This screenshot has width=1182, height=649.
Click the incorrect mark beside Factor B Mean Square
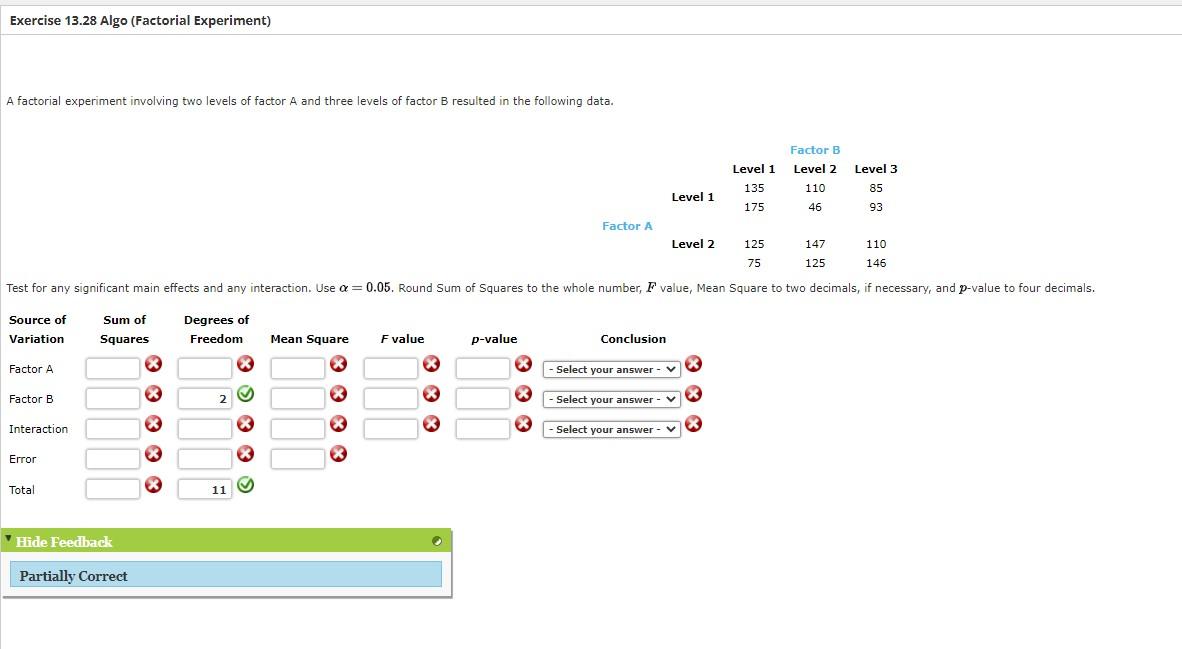point(338,393)
